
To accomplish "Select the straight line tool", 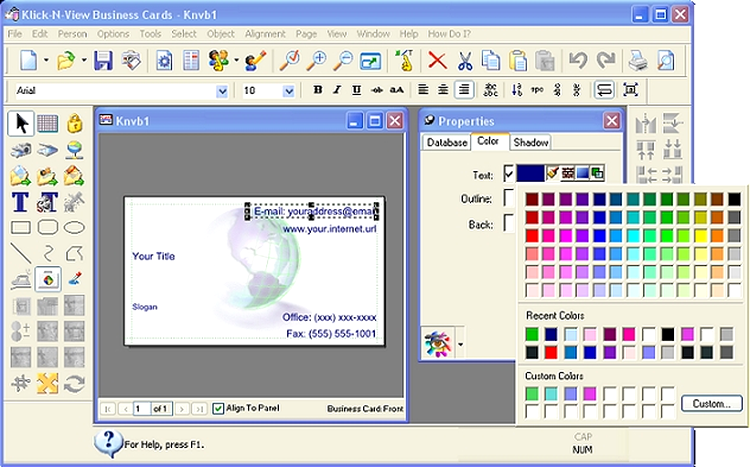I will 21,253.
